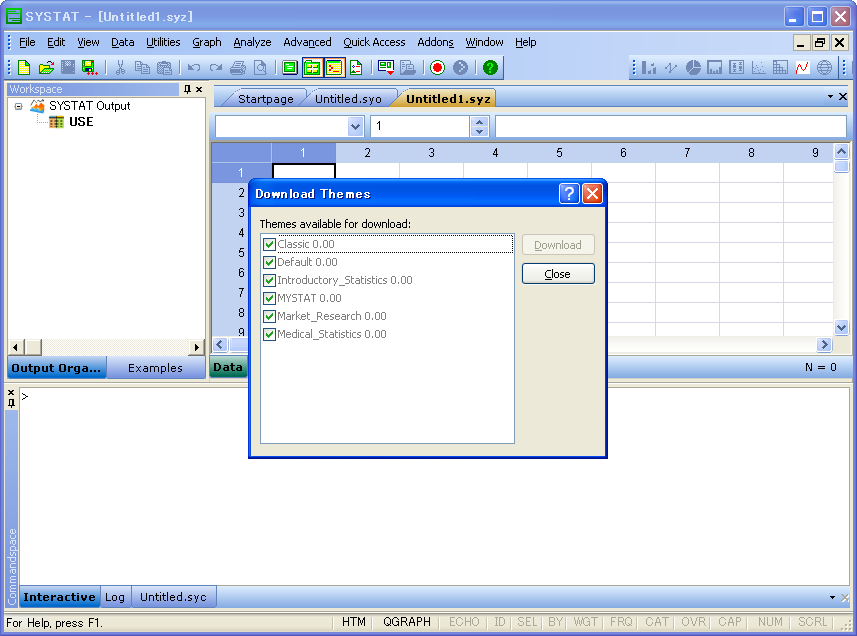The height and width of the screenshot is (636, 857).
Task: Click the data grid vertical scroll down arrow
Action: point(841,327)
